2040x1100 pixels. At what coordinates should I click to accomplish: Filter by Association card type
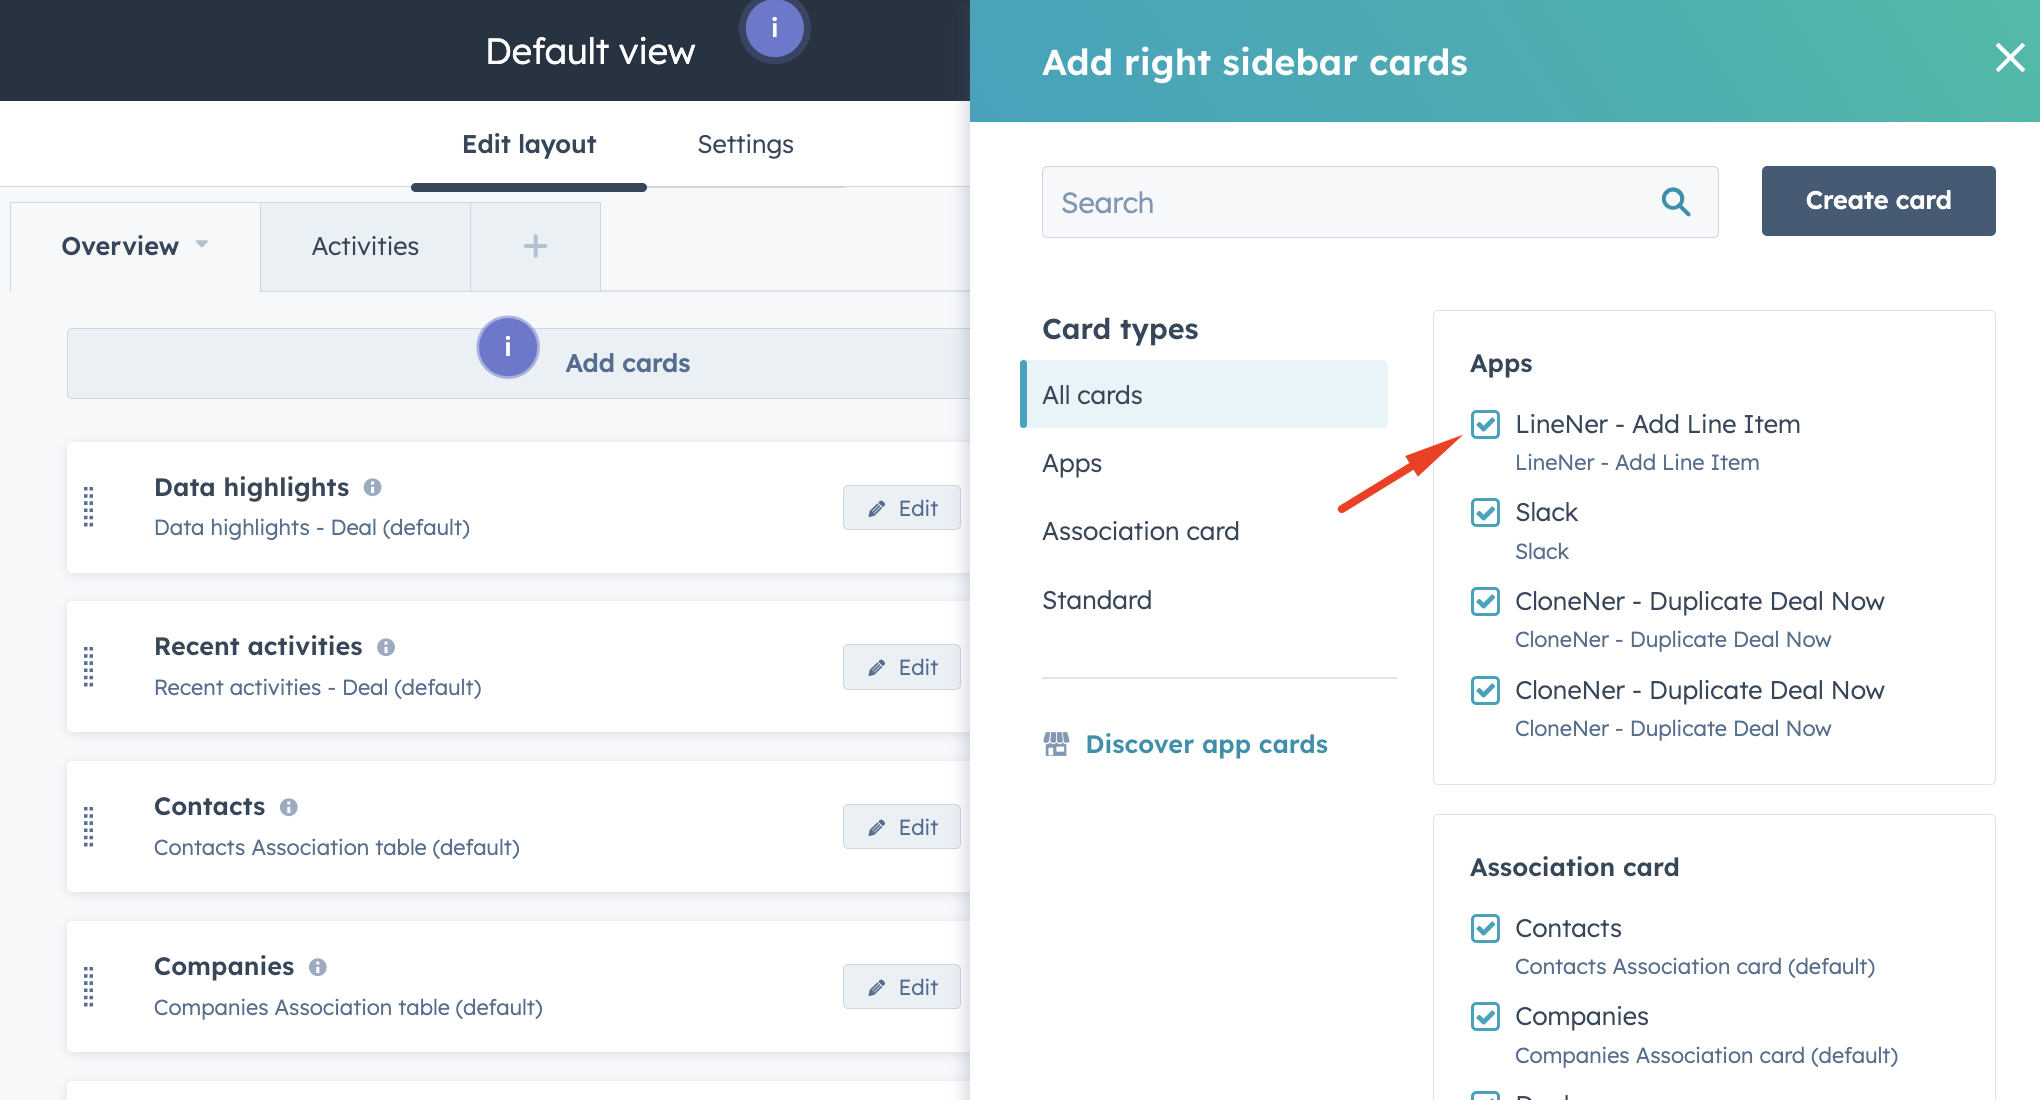1140,531
